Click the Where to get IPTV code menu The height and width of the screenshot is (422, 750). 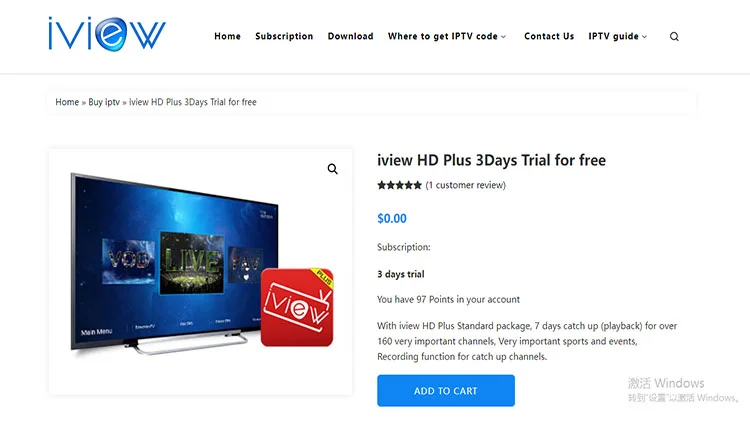pyautogui.click(x=442, y=36)
